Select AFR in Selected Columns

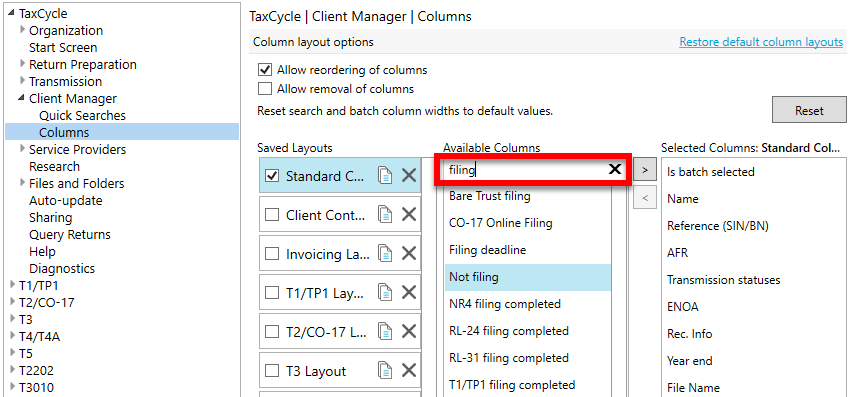(754, 253)
